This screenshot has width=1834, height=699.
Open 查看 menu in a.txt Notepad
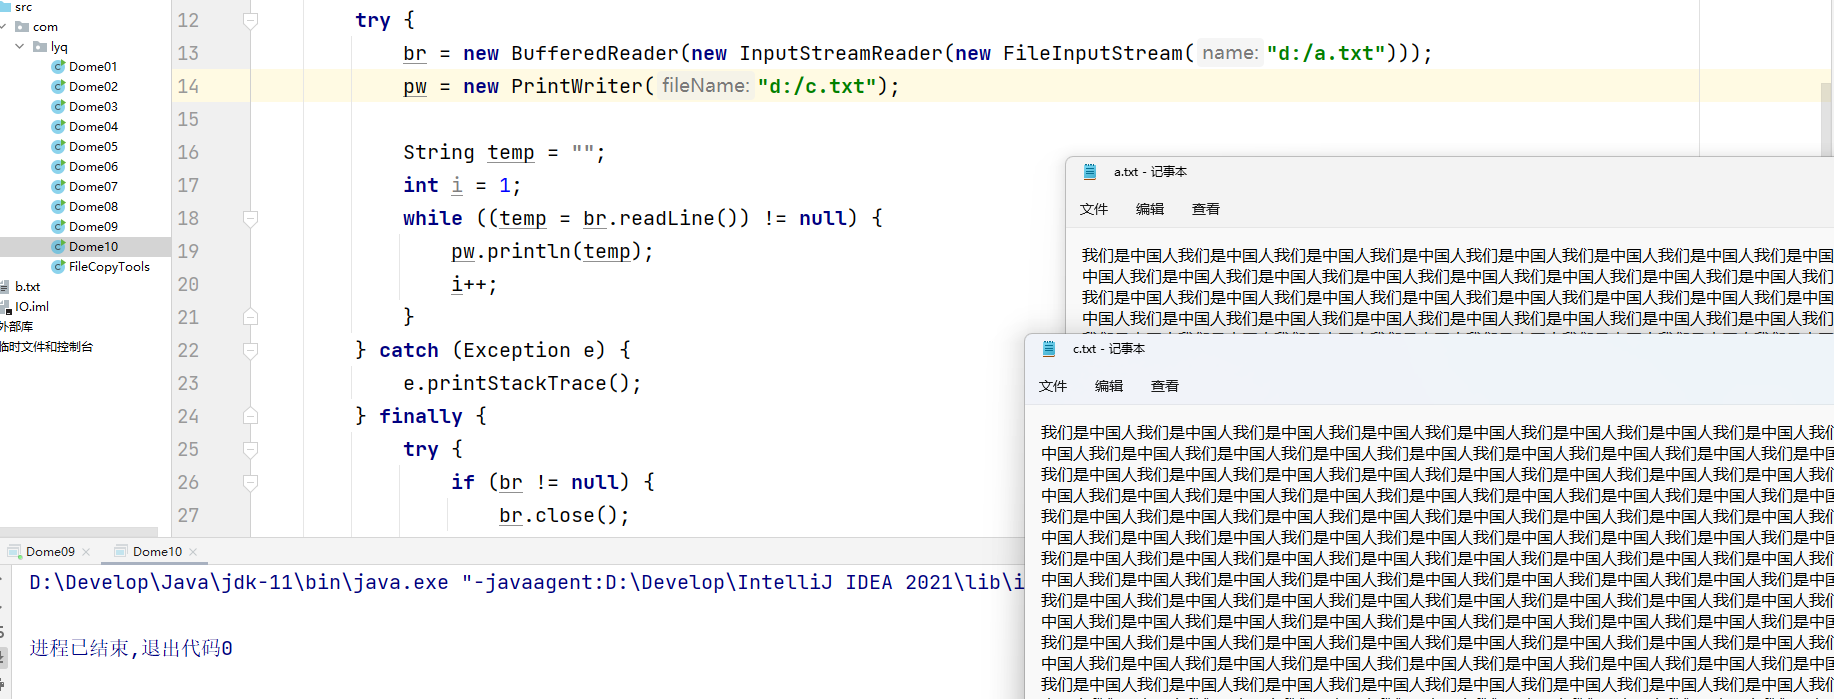pos(1206,209)
